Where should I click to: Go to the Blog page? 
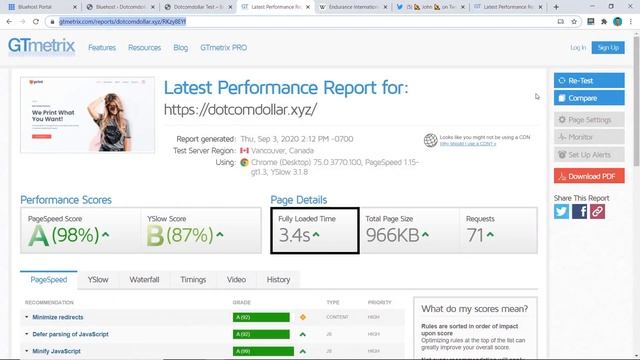point(180,48)
